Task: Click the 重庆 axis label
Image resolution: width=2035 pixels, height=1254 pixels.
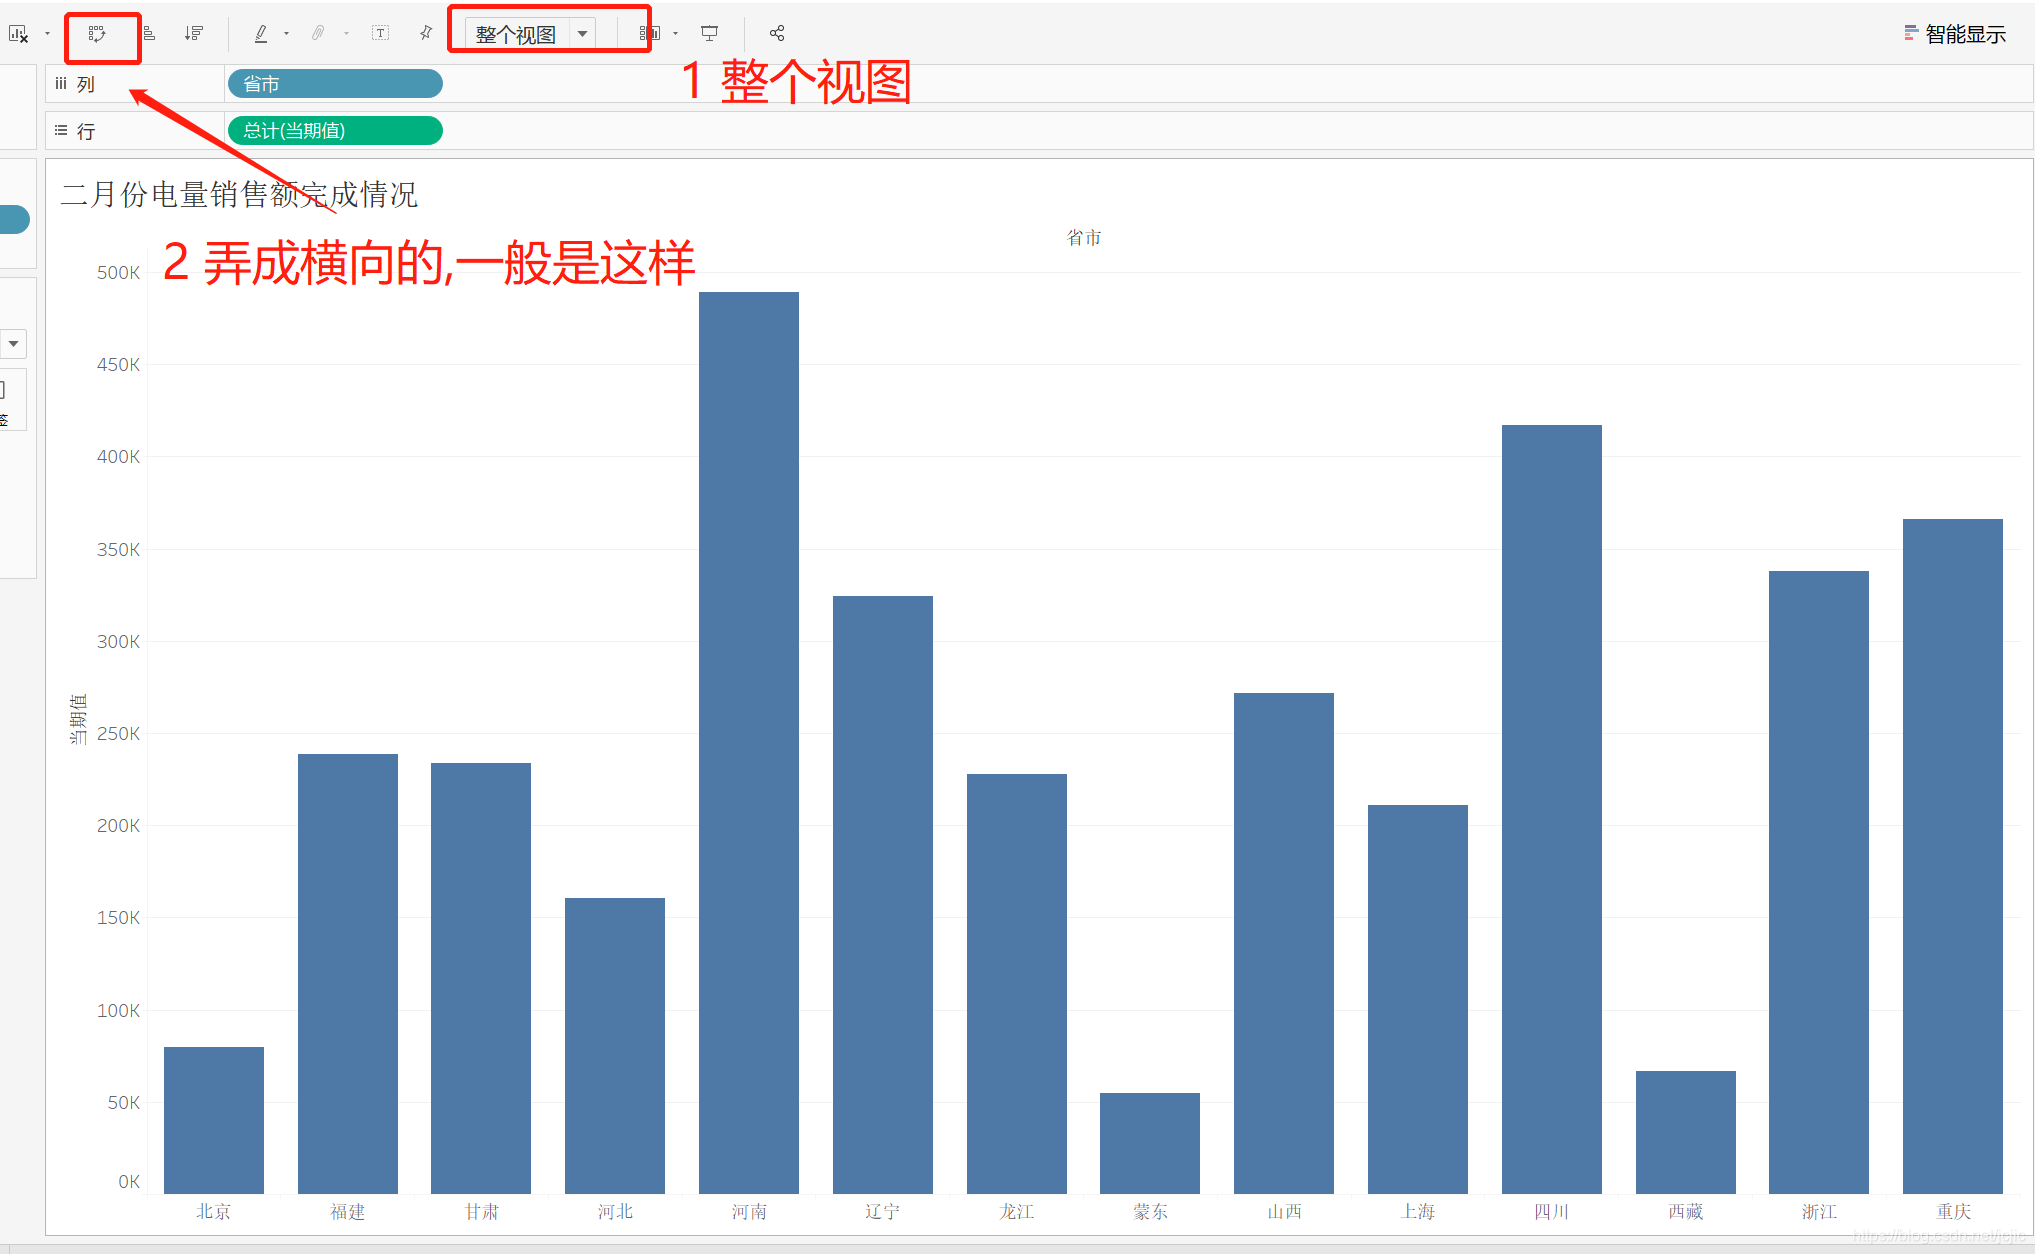Action: (1953, 1212)
